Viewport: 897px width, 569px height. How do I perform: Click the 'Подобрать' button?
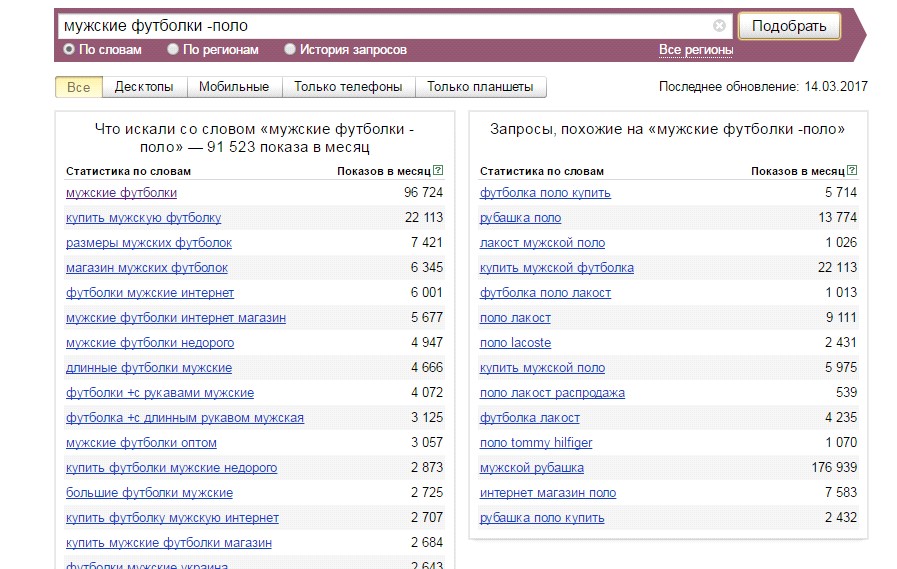point(789,26)
